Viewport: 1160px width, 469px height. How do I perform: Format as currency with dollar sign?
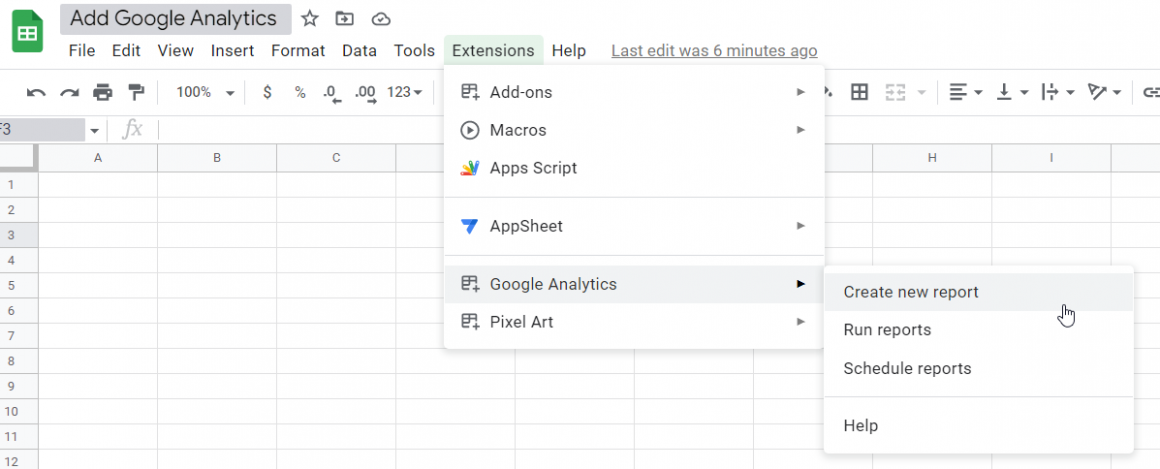[267, 92]
